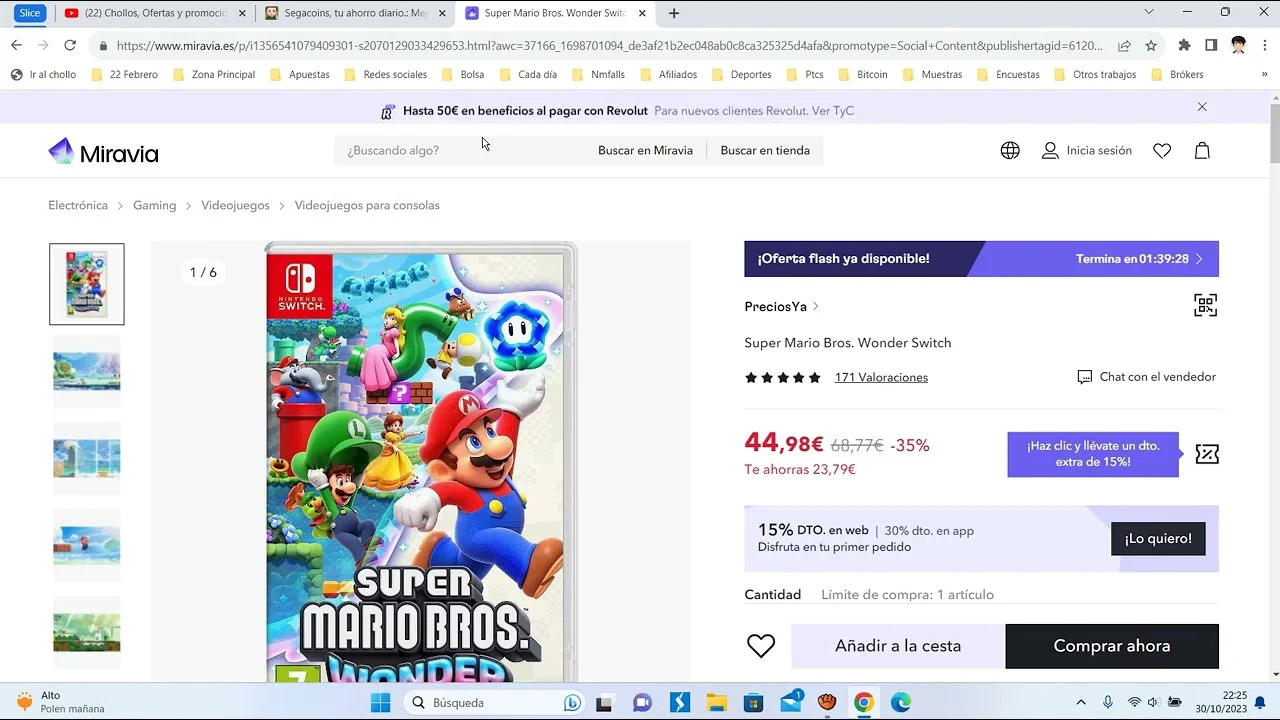Open the shopping cart bag icon
This screenshot has width=1280, height=720.
tap(1202, 151)
